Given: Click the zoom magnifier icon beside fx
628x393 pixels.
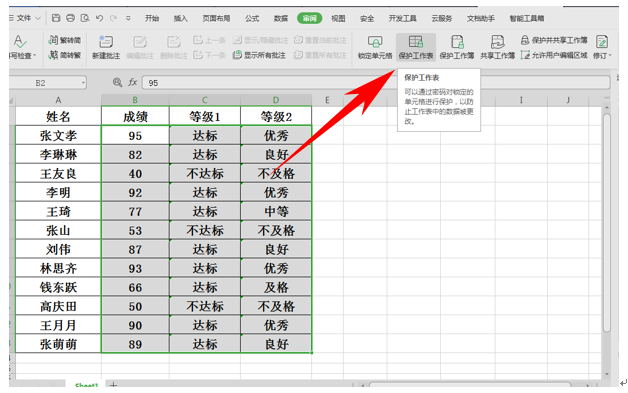Looking at the screenshot, I should tap(117, 83).
